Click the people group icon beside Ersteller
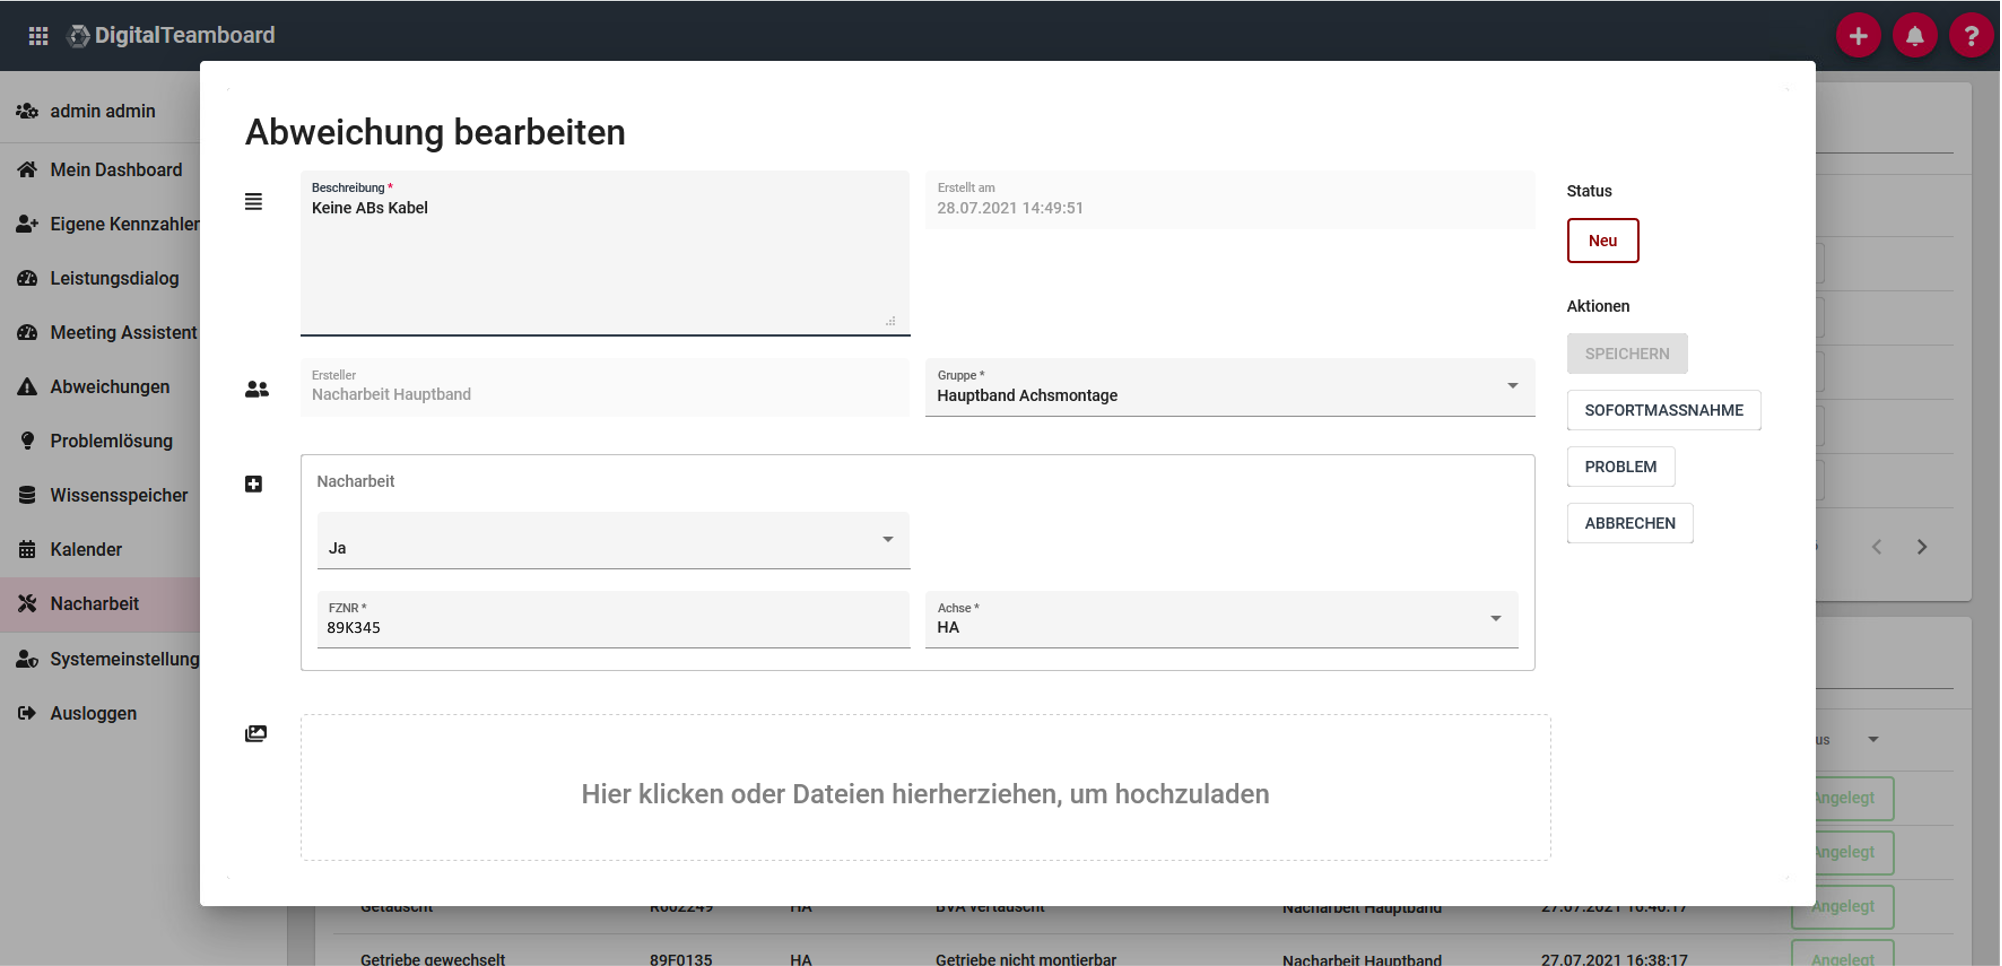This screenshot has width=2002, height=966. click(x=257, y=389)
